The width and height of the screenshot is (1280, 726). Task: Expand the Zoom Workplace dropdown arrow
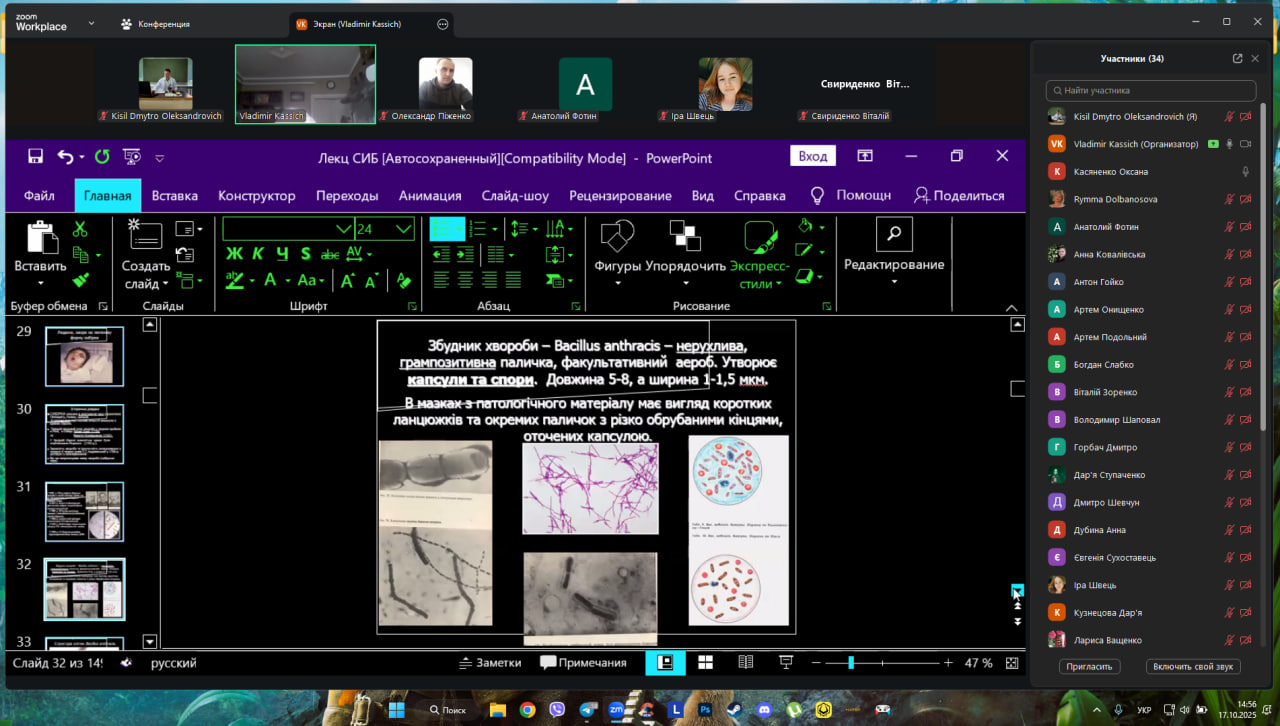point(91,23)
